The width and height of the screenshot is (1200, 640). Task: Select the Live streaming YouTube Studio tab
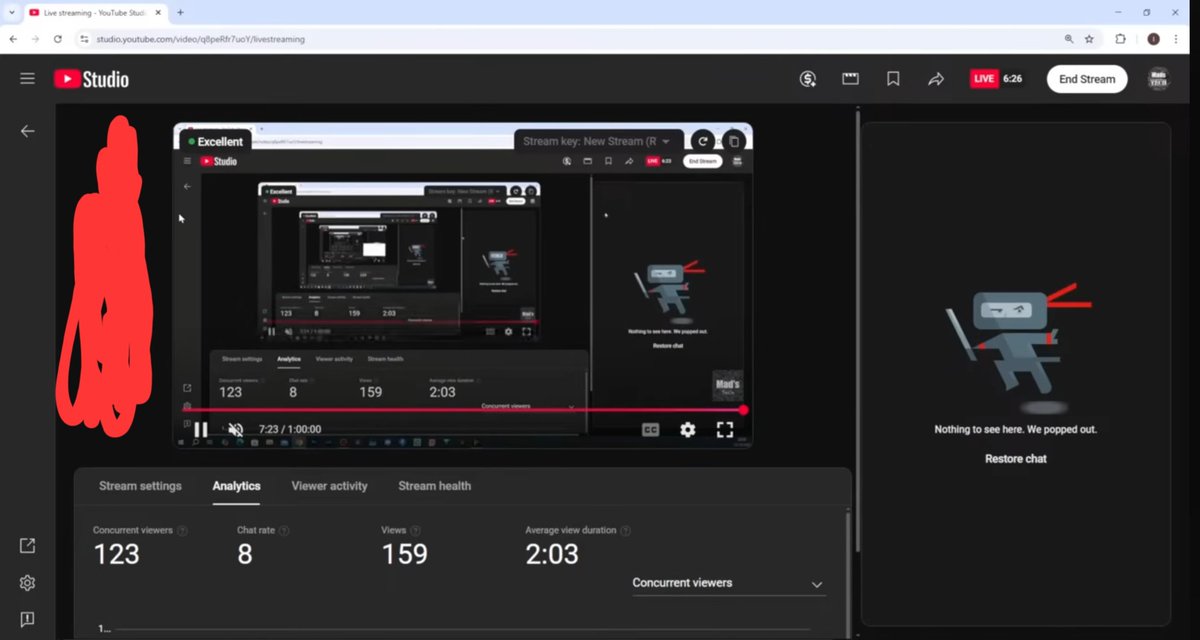pyautogui.click(x=94, y=12)
